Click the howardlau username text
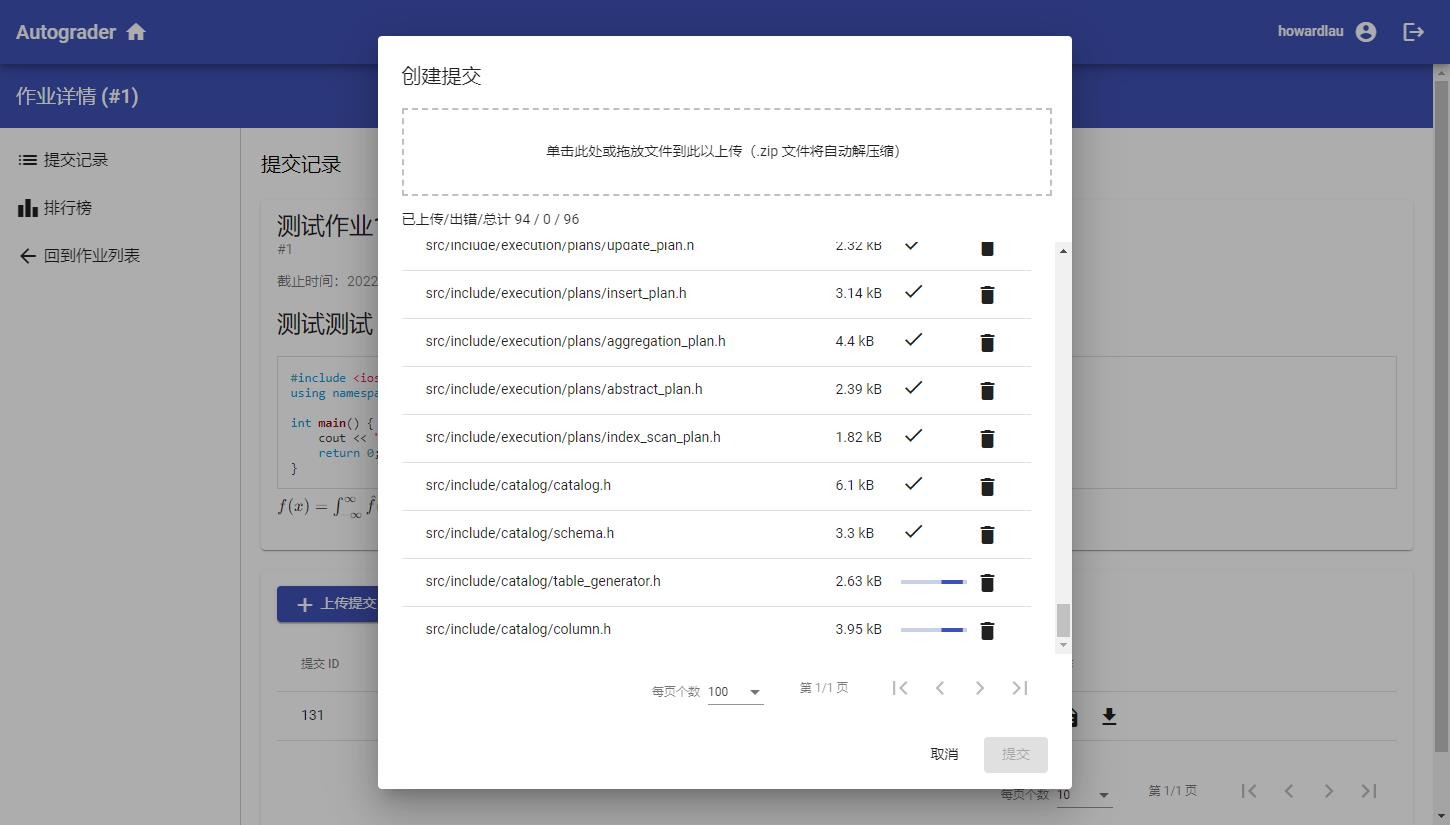1450x825 pixels. (1310, 31)
